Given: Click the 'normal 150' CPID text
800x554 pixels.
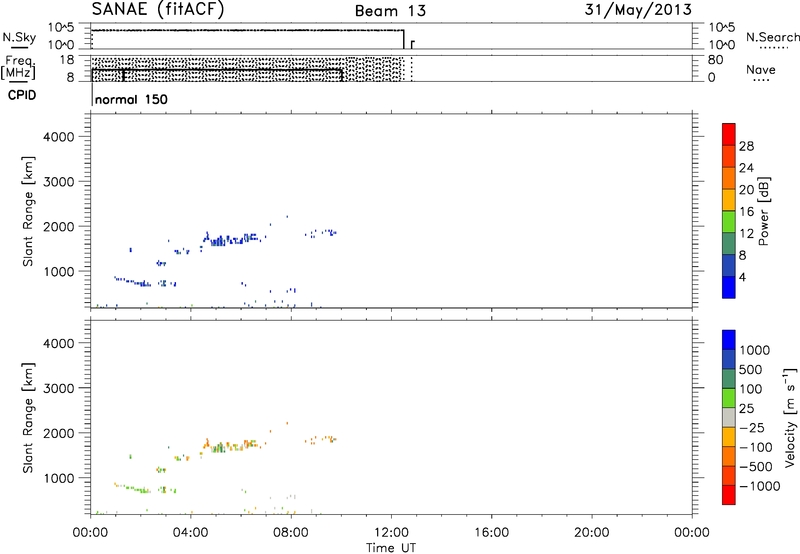Looking at the screenshot, I should [131, 99].
